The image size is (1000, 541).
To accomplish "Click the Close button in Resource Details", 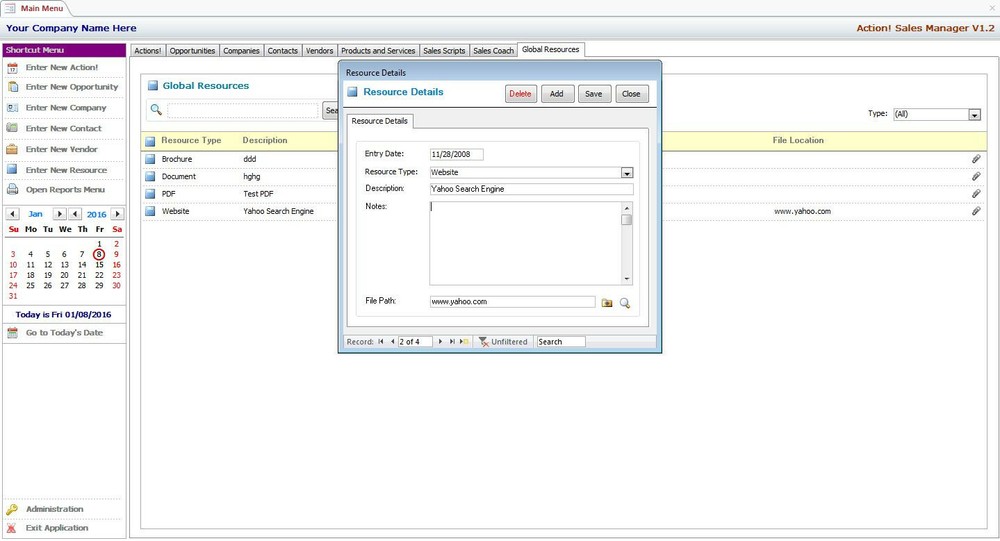I will (631, 94).
